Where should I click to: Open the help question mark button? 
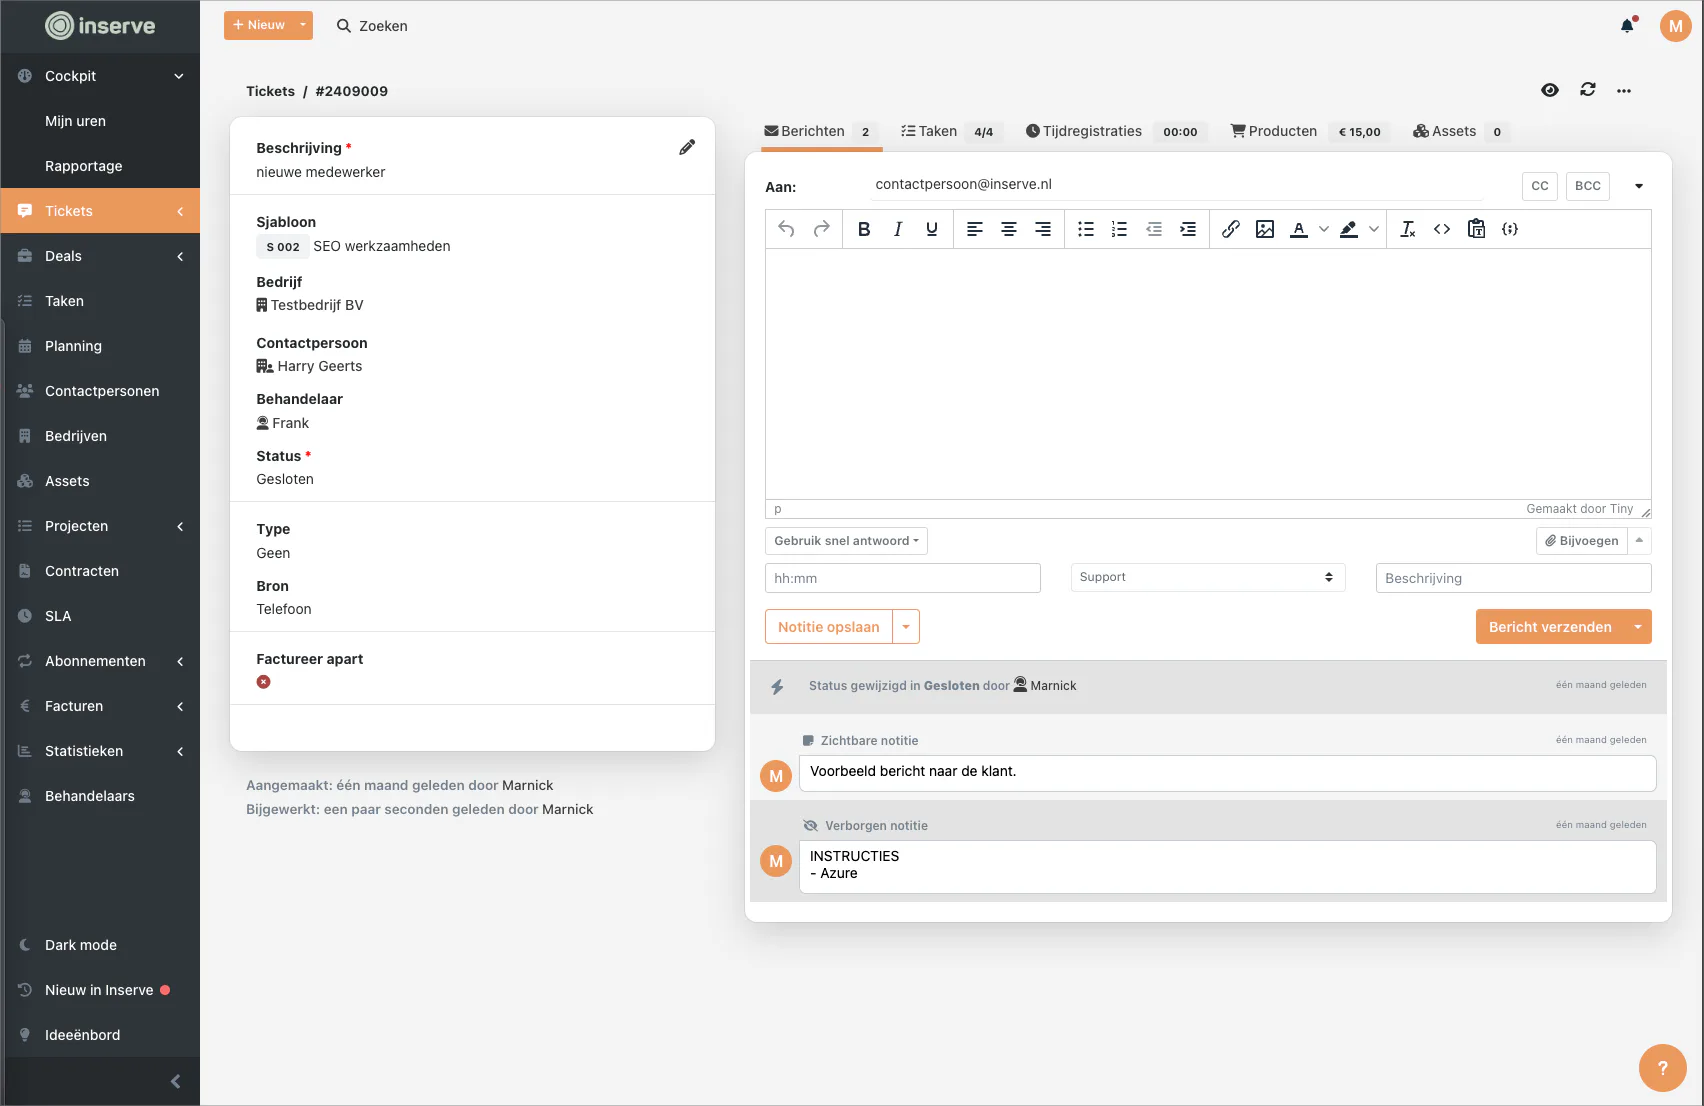point(1663,1068)
